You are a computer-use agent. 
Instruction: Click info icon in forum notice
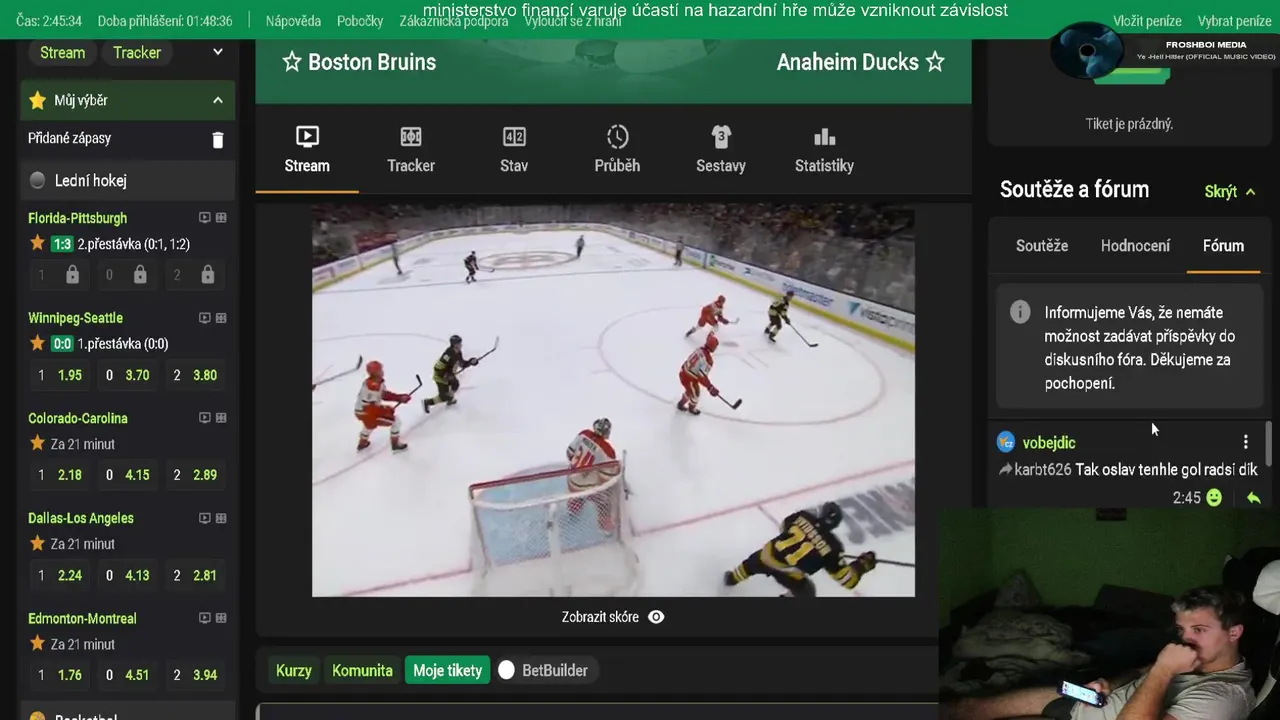point(1020,312)
